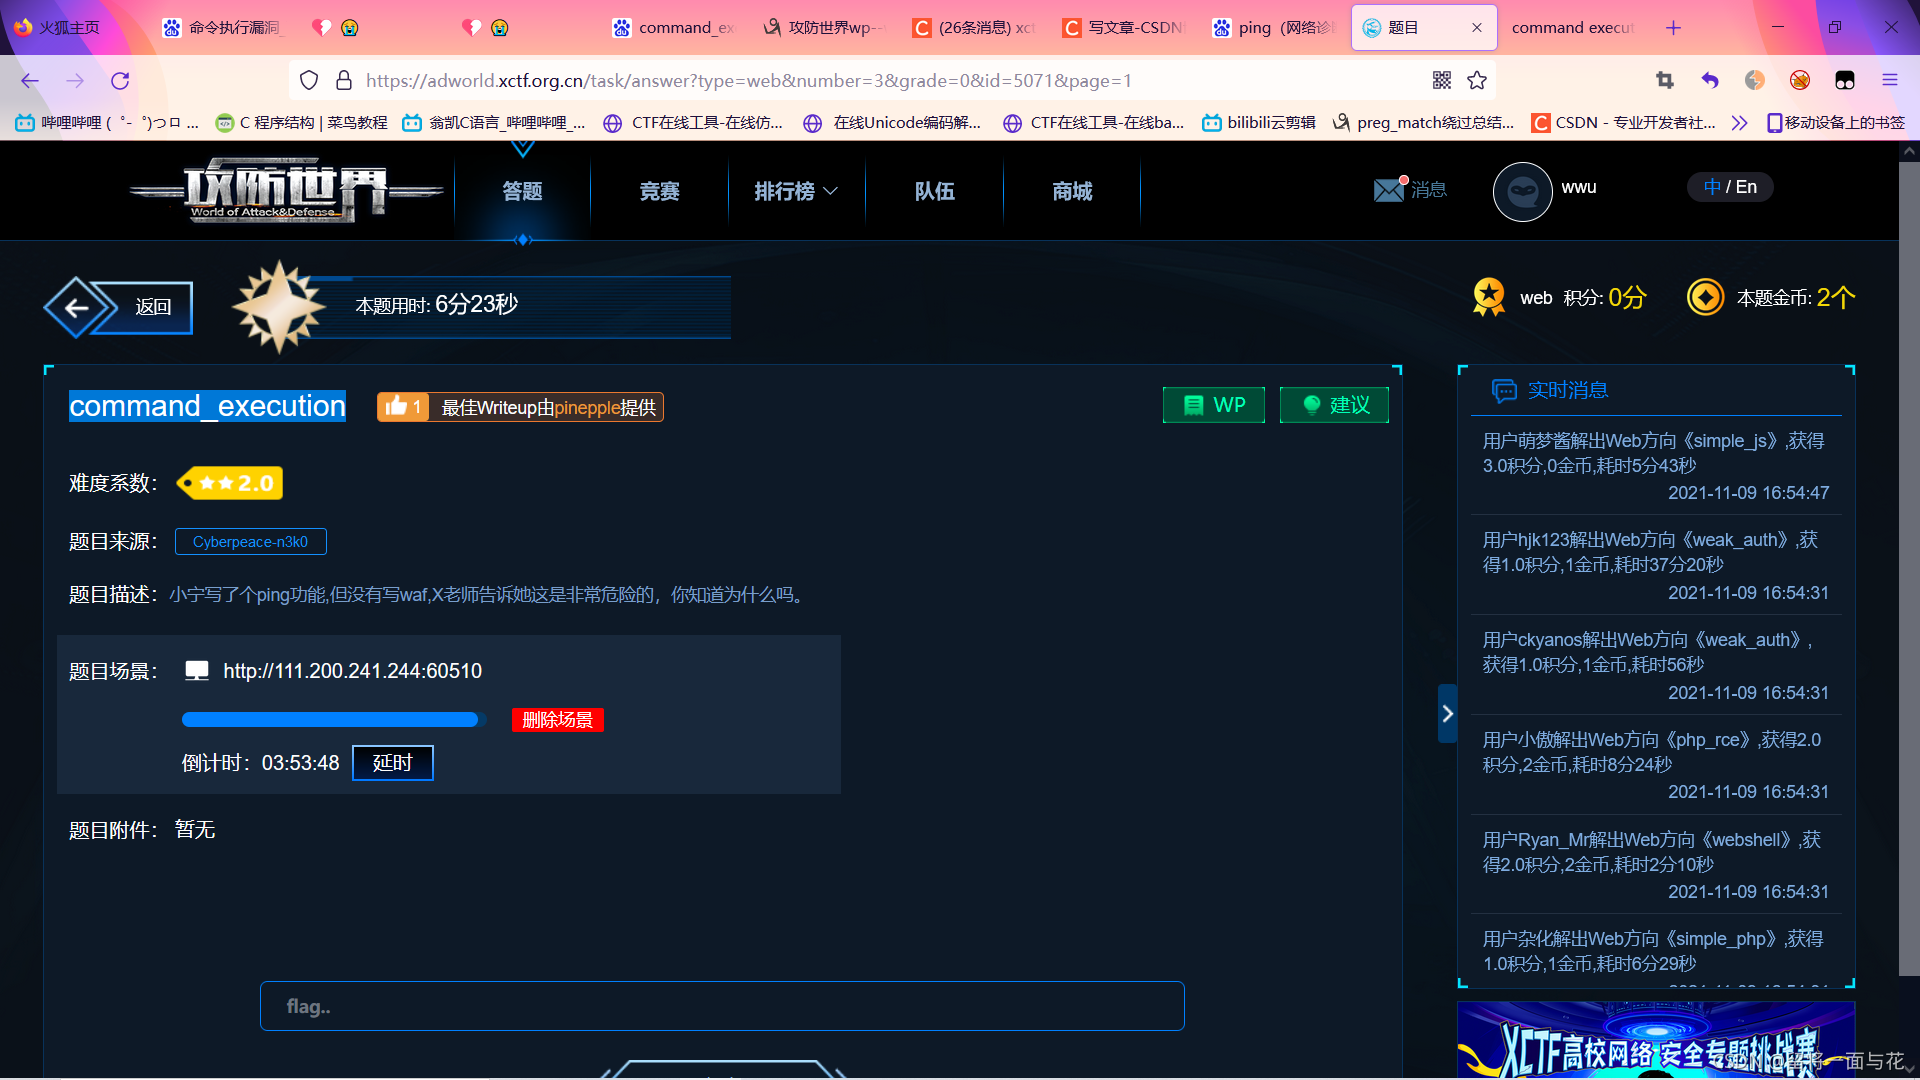Click the screenshot tool icon in toolbar
Image resolution: width=1920 pixels, height=1080 pixels.
[1665, 80]
